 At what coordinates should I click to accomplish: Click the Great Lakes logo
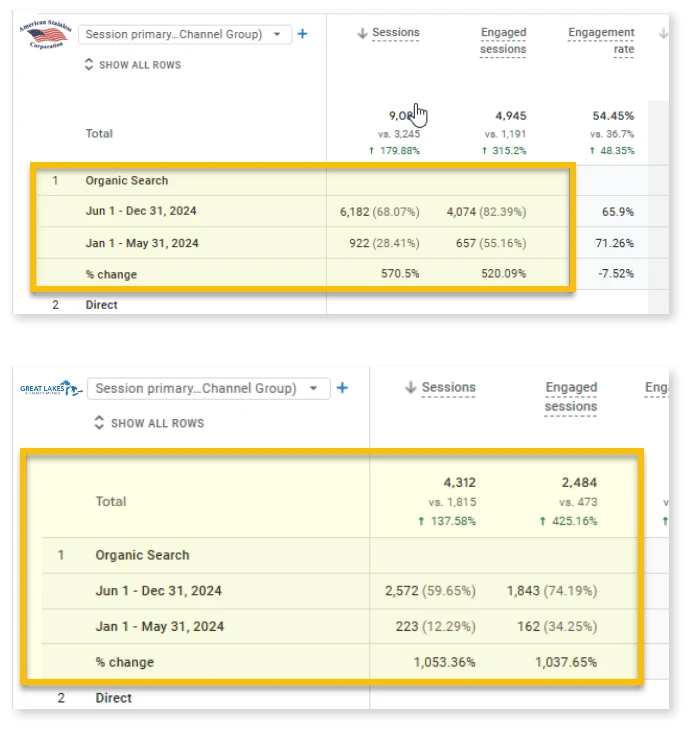[x=50, y=389]
